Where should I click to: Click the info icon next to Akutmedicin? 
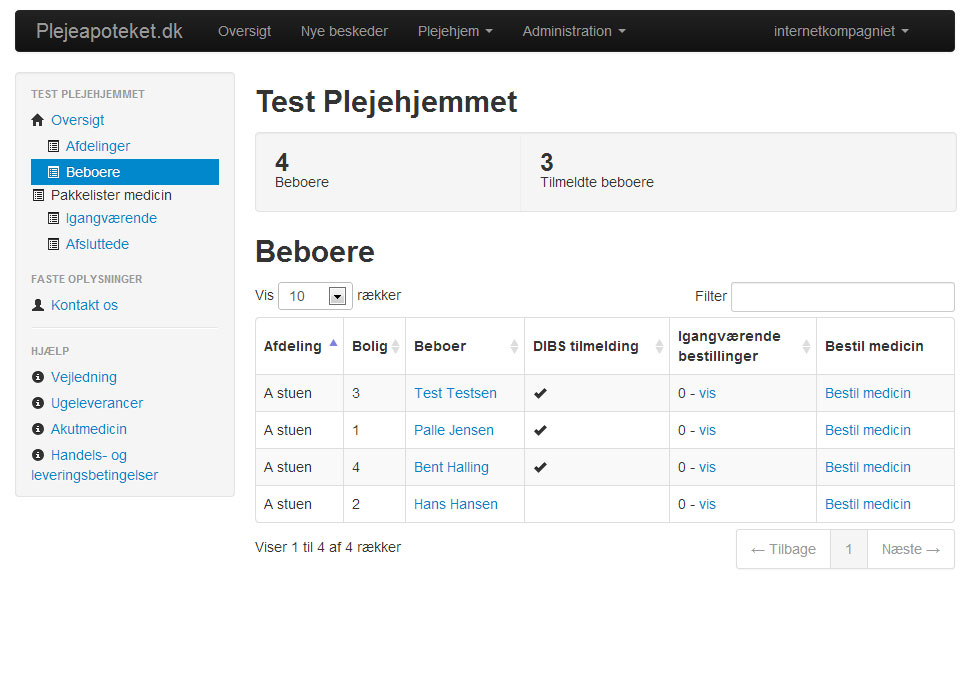[x=38, y=429]
